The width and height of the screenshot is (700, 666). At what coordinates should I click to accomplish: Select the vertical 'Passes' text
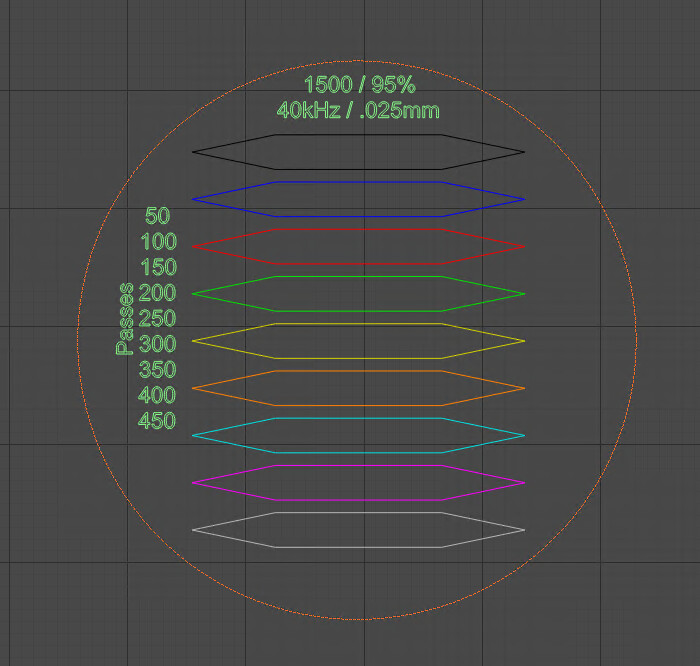(x=125, y=318)
